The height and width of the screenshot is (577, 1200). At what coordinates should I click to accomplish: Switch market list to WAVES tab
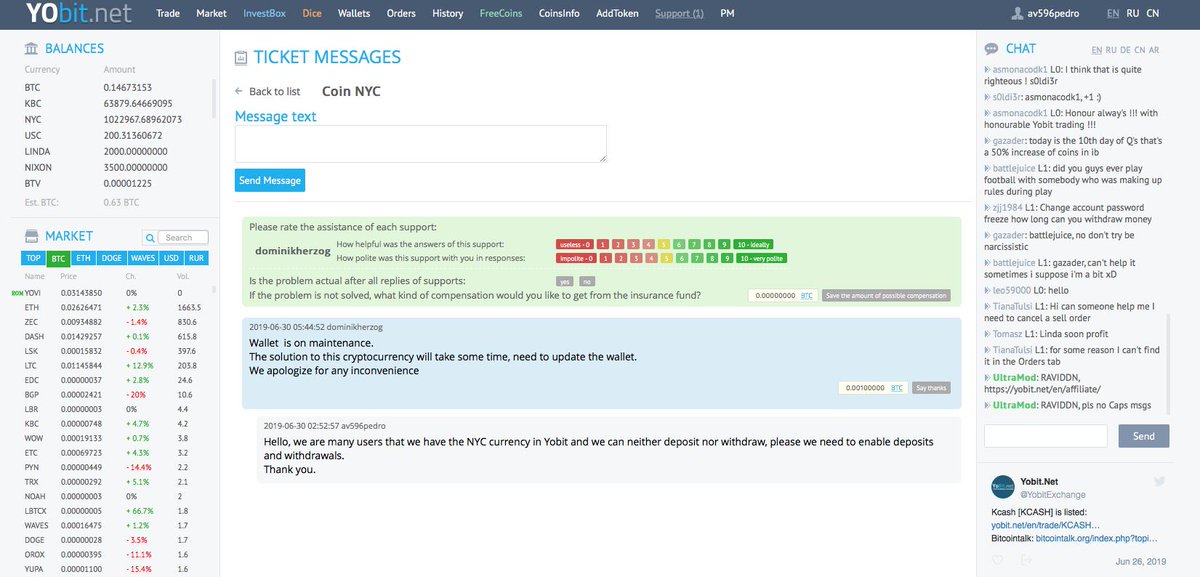144,258
